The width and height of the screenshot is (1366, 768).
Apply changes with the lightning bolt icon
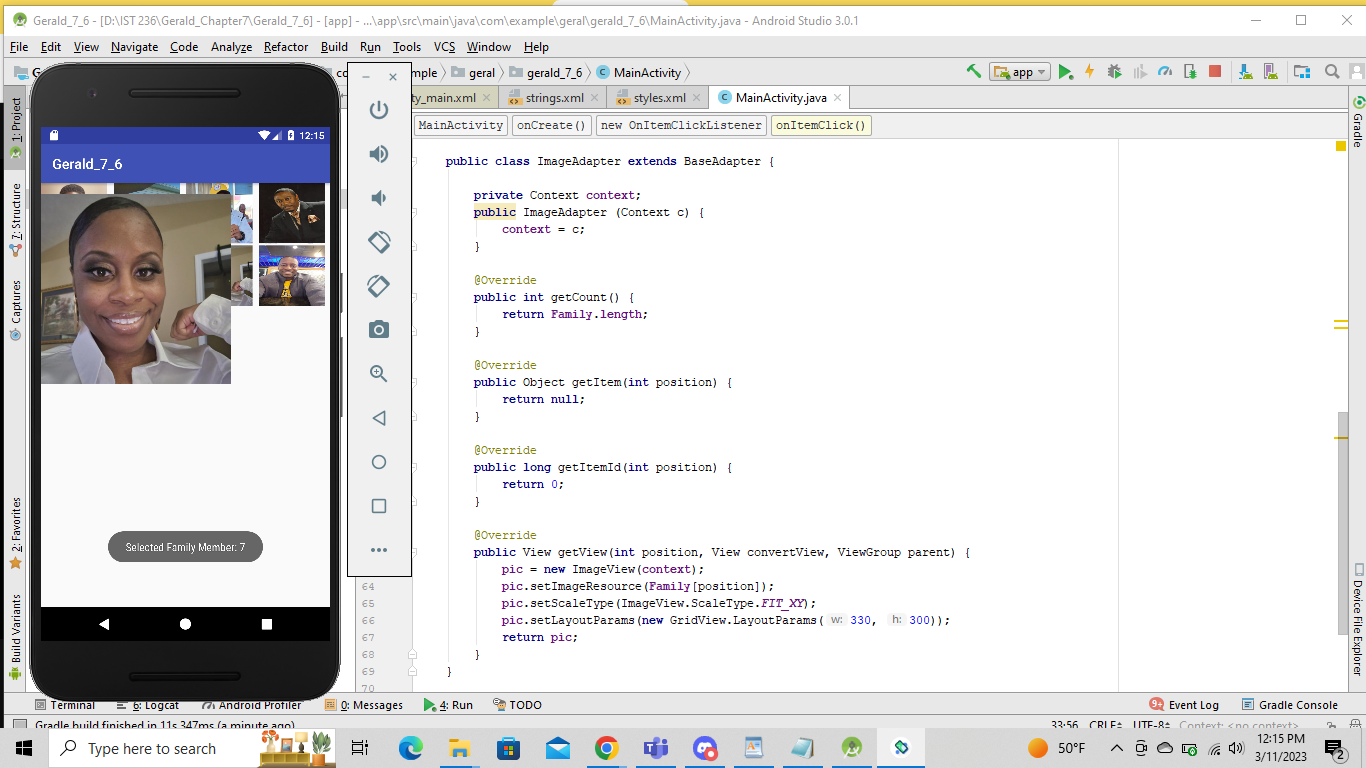pyautogui.click(x=1089, y=72)
